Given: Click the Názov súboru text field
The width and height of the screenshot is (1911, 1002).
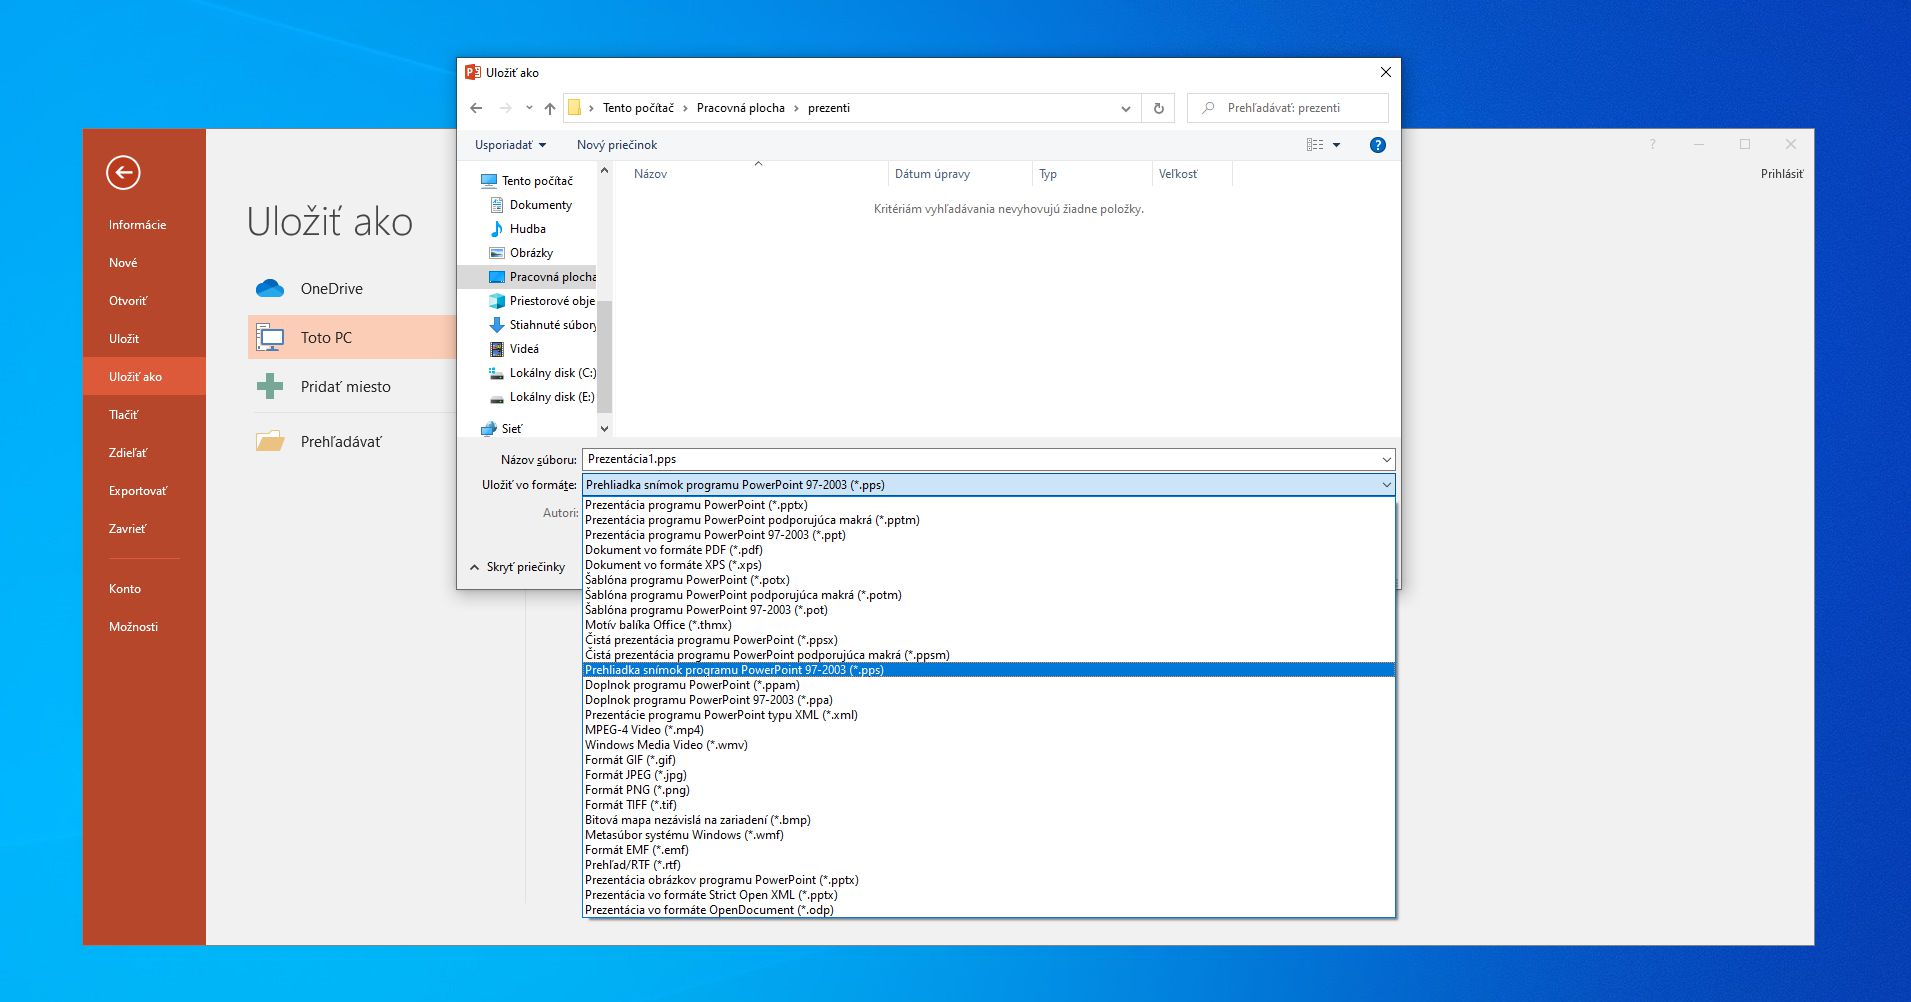Looking at the screenshot, I should coord(980,460).
